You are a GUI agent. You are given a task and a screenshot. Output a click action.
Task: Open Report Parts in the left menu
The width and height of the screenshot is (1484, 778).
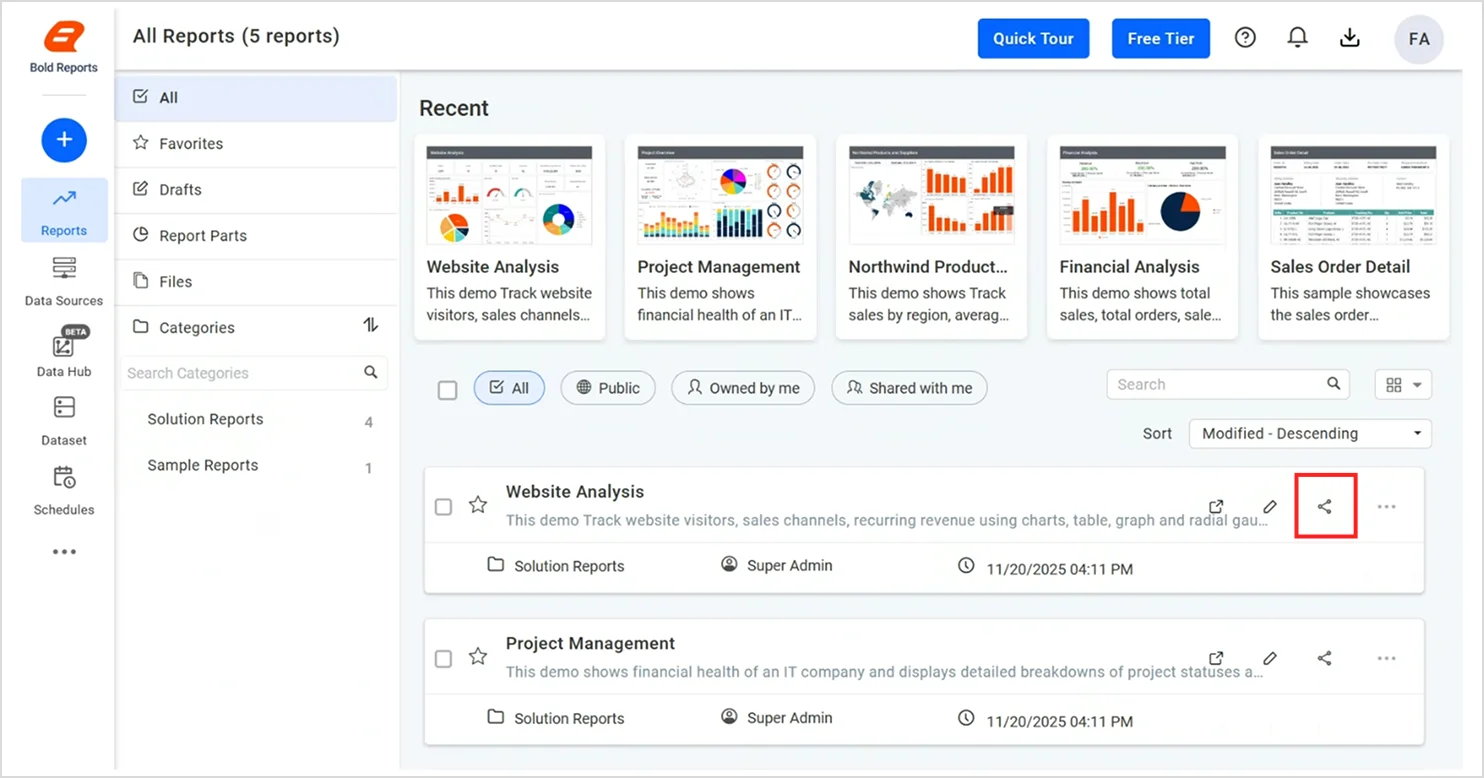click(x=256, y=236)
